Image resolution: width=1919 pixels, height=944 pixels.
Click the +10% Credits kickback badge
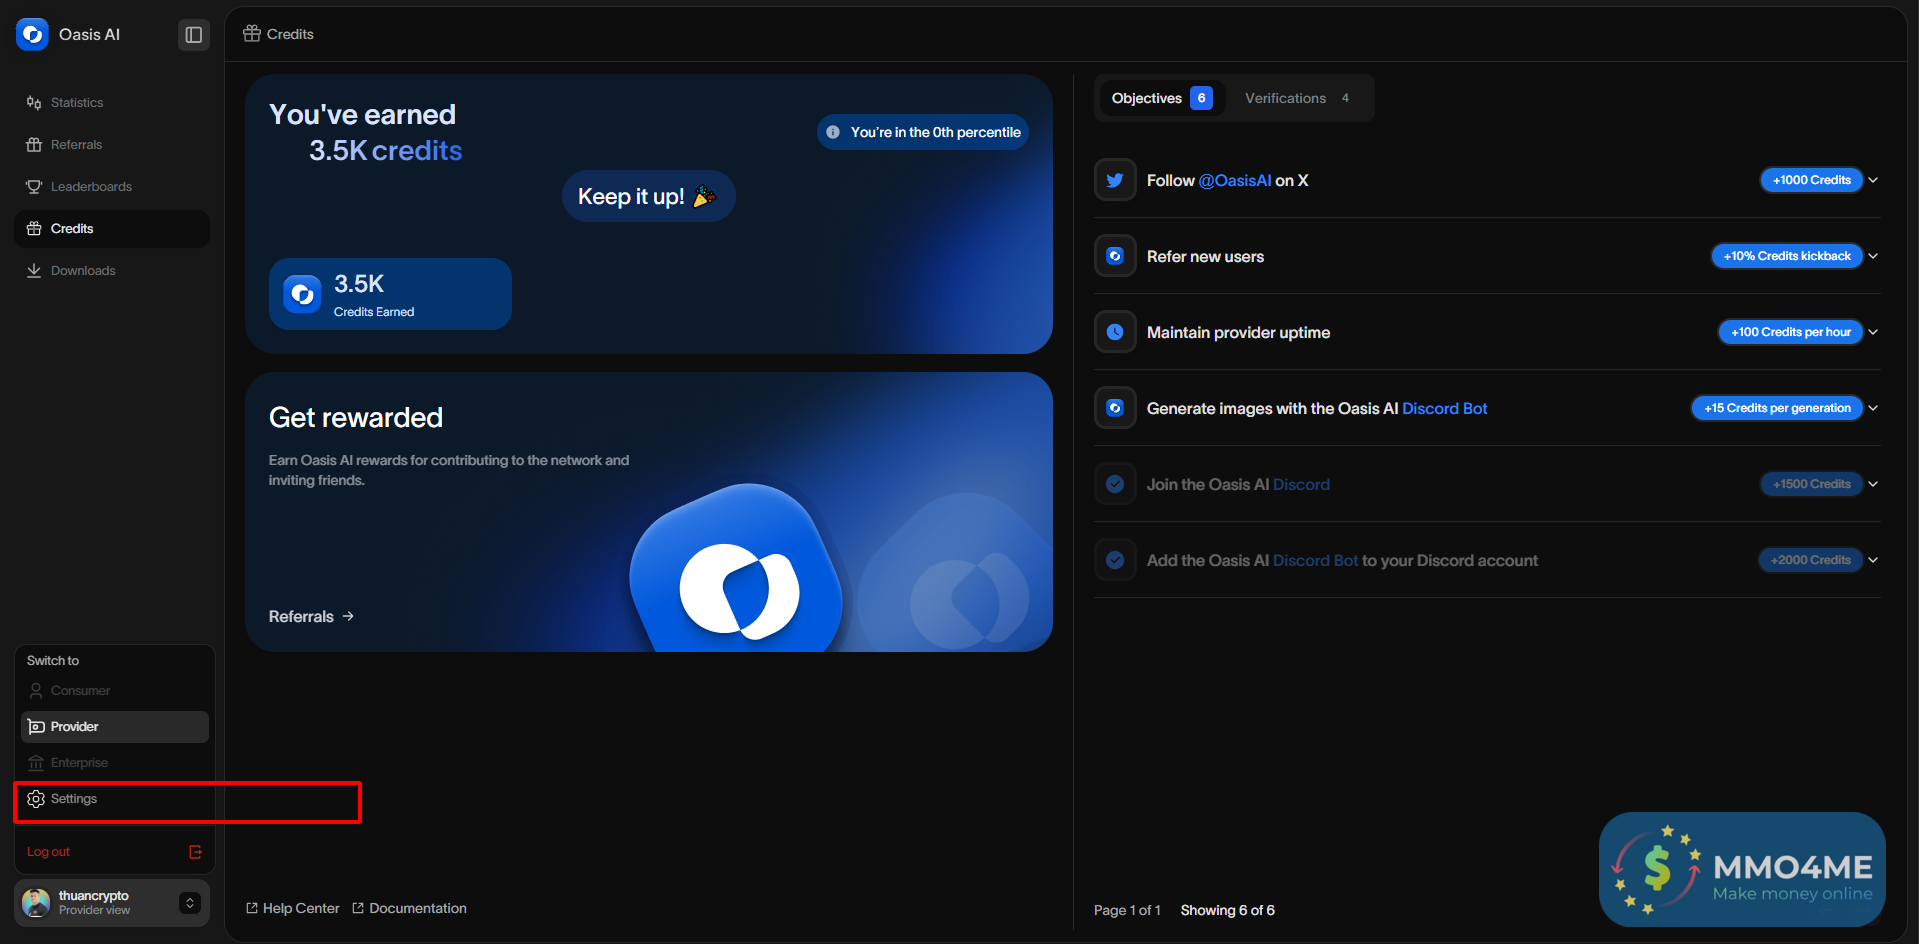click(x=1787, y=256)
